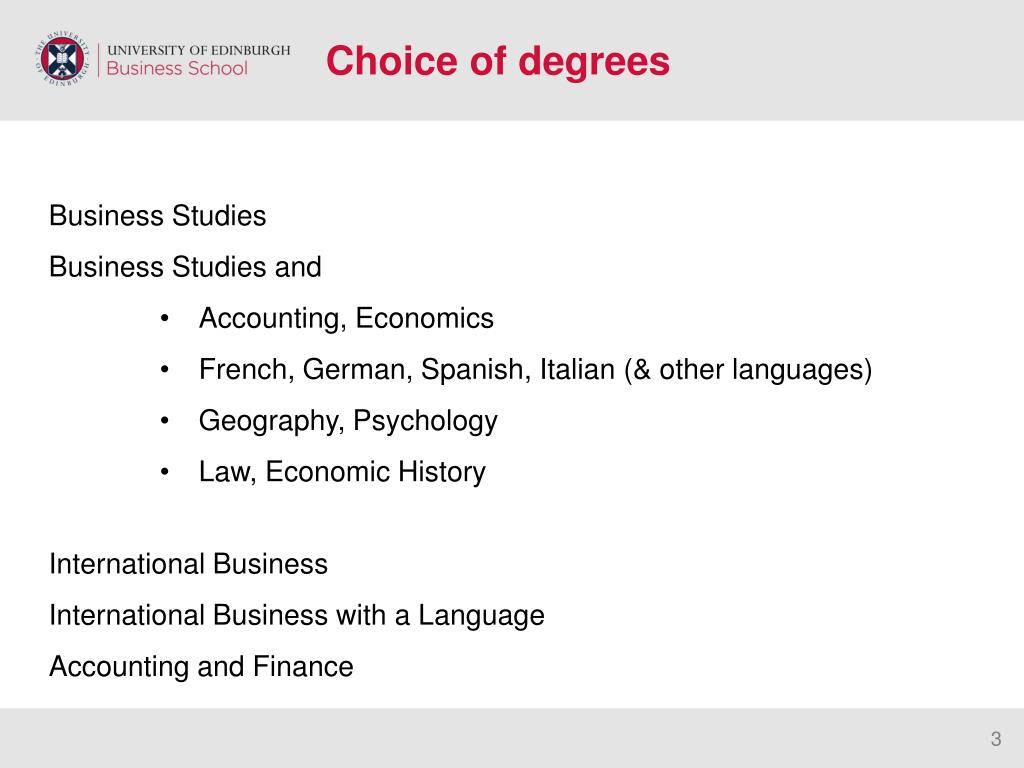Click the bullet before 'Law, Economic History'
1024x768 pixels.
point(165,472)
